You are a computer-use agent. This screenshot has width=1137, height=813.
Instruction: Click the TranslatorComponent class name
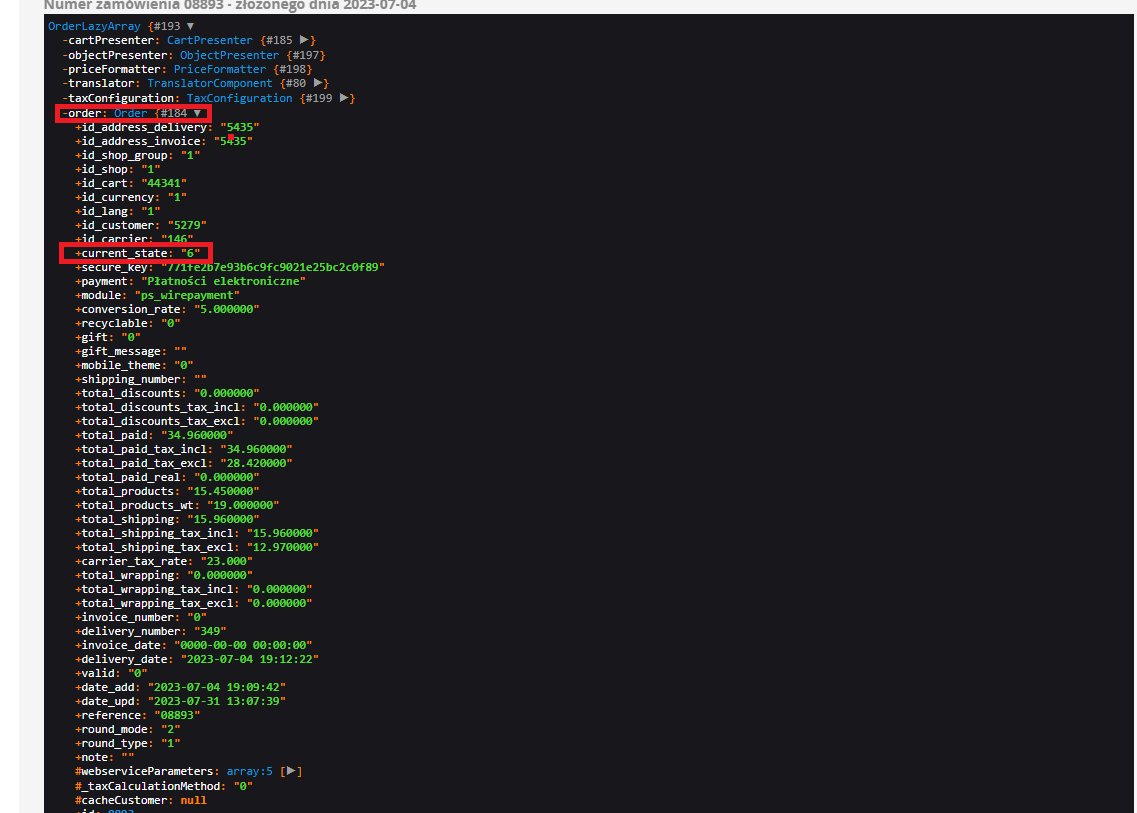tap(210, 83)
